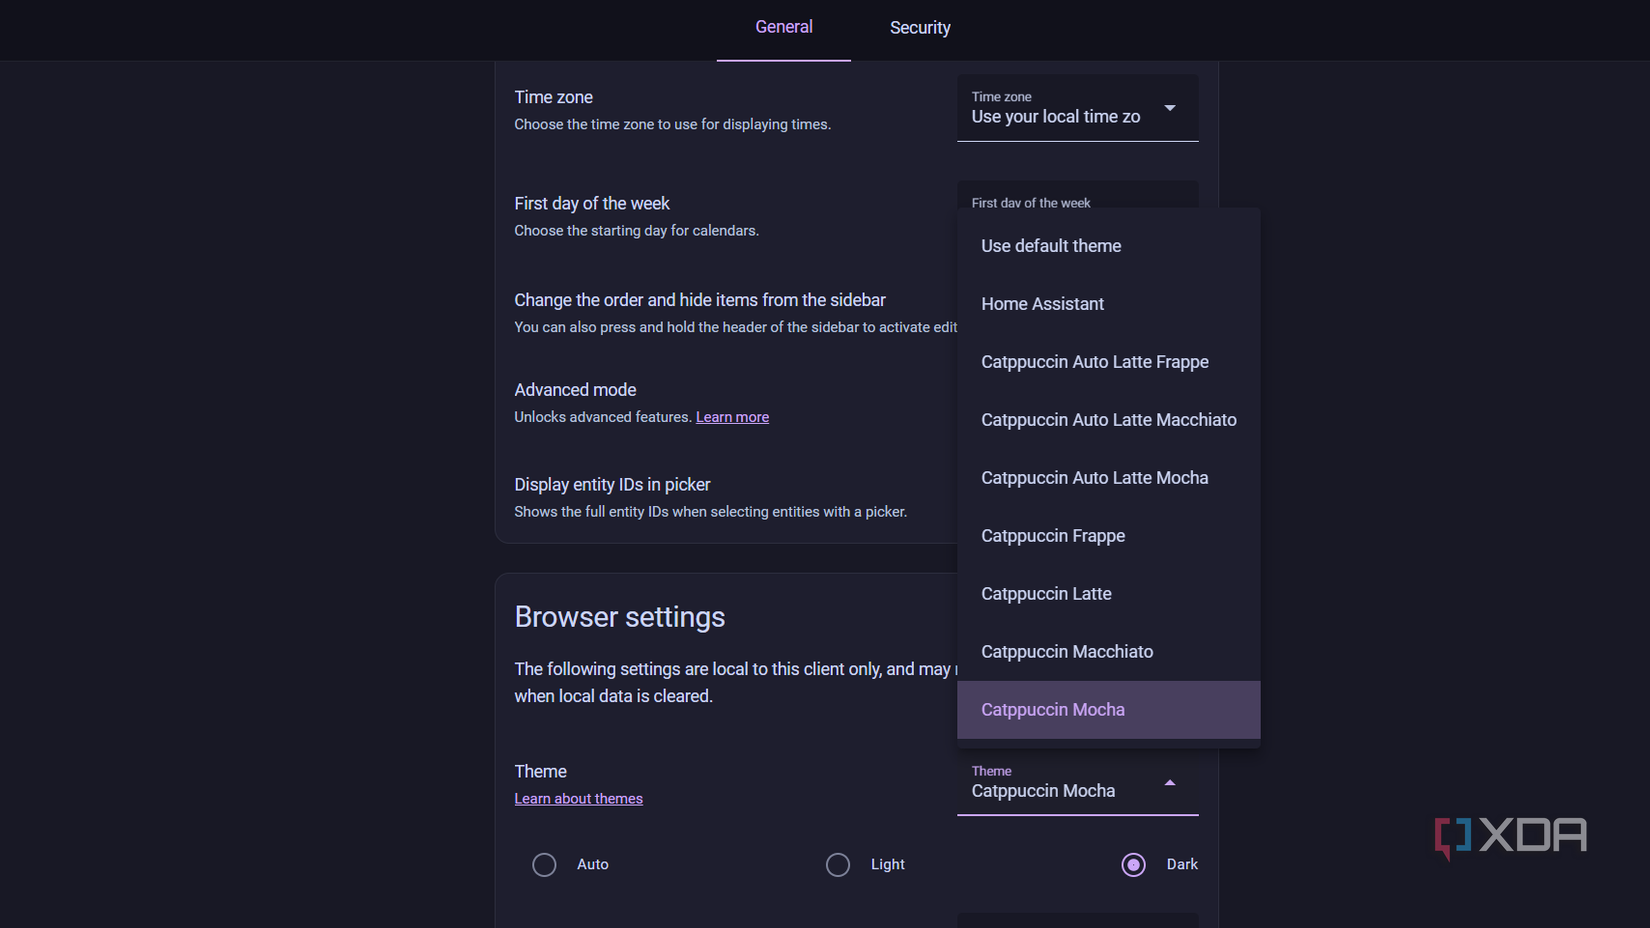The image size is (1650, 928).
Task: Switch to the General tab
Action: click(783, 28)
